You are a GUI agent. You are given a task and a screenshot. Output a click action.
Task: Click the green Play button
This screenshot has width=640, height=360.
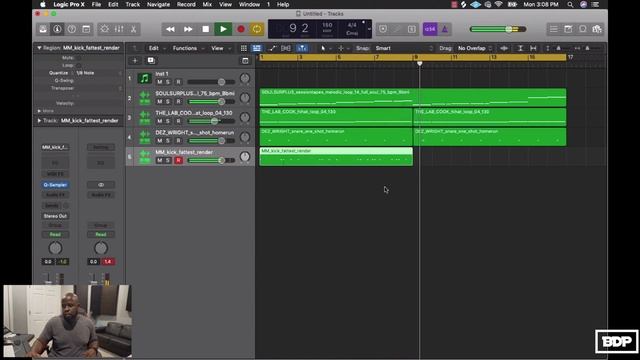(223, 29)
